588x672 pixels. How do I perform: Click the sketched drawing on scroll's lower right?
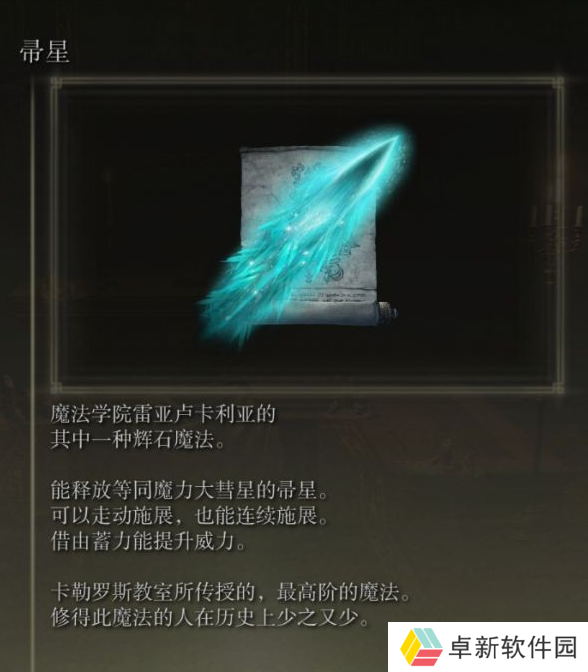tap(345, 259)
